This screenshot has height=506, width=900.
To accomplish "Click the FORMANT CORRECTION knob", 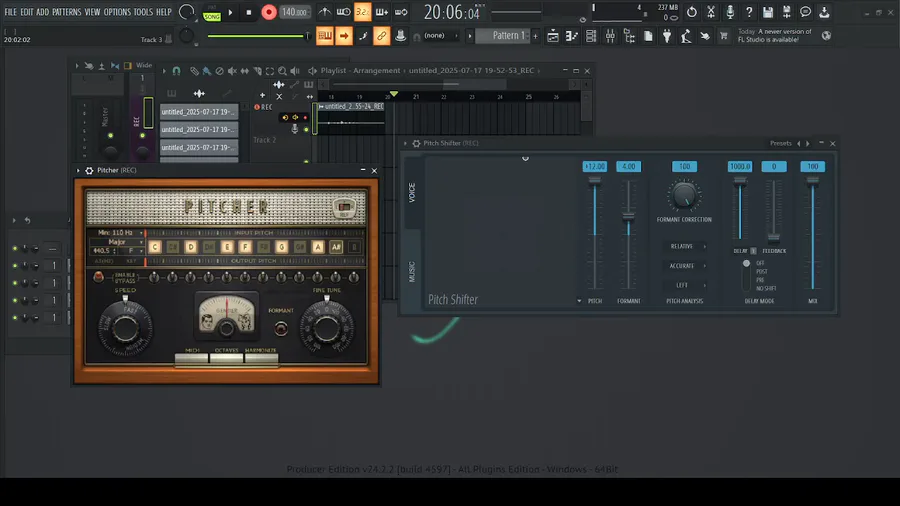I will tap(684, 196).
